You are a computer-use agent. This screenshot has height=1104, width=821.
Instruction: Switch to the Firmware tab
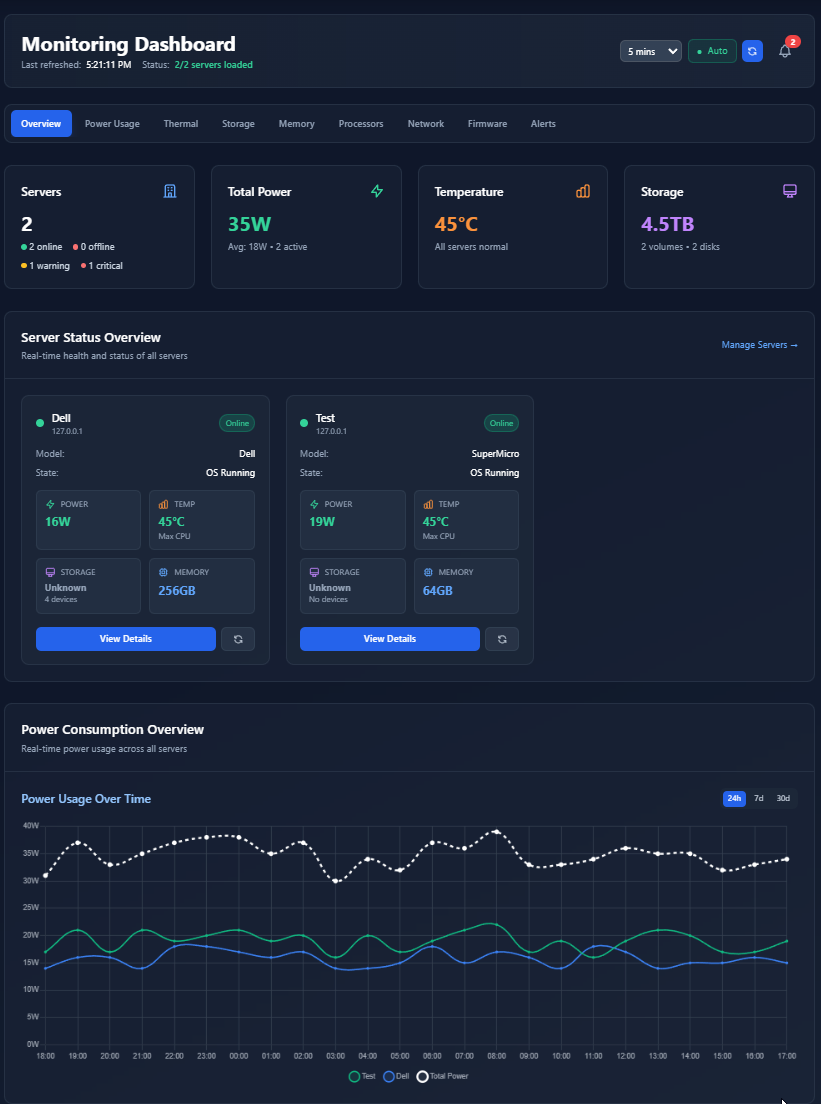487,124
